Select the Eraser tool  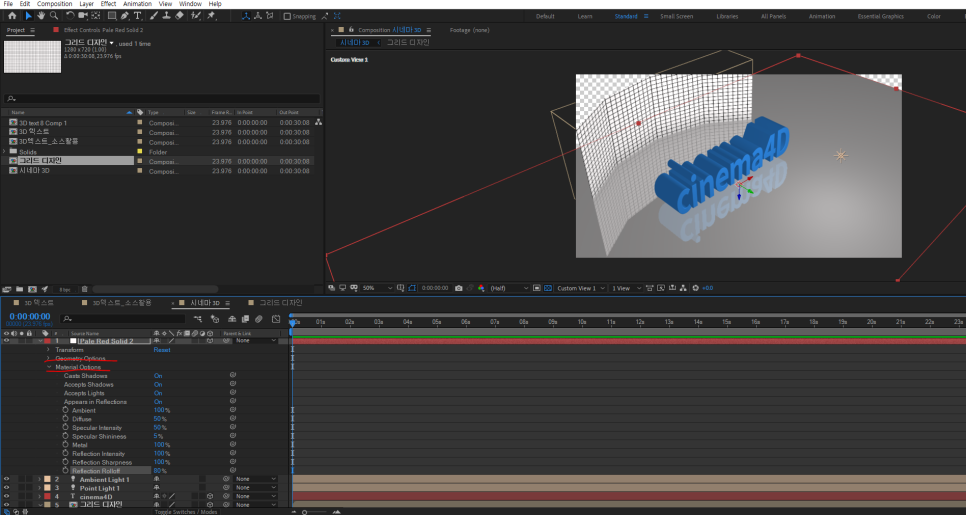coord(179,16)
